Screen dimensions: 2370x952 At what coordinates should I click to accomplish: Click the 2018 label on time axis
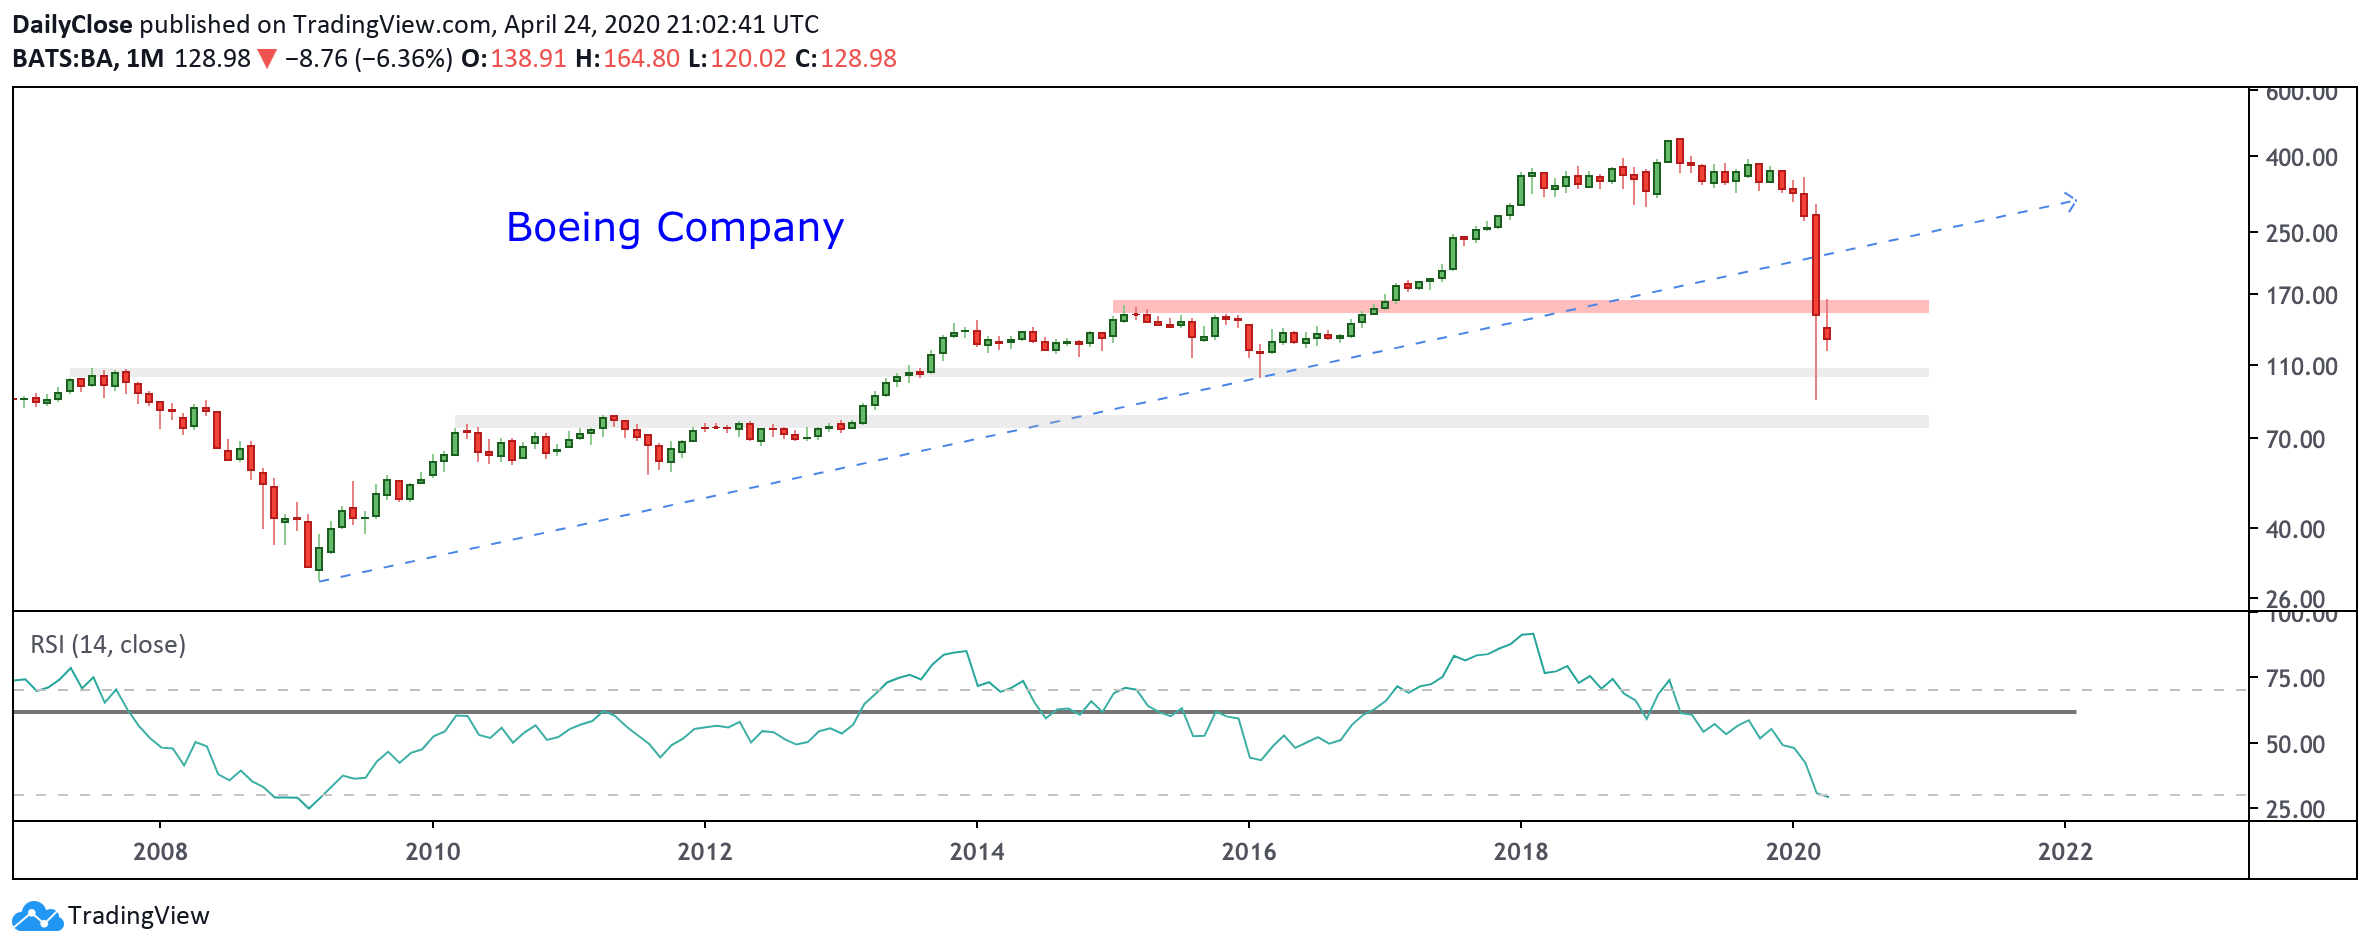pos(1520,852)
